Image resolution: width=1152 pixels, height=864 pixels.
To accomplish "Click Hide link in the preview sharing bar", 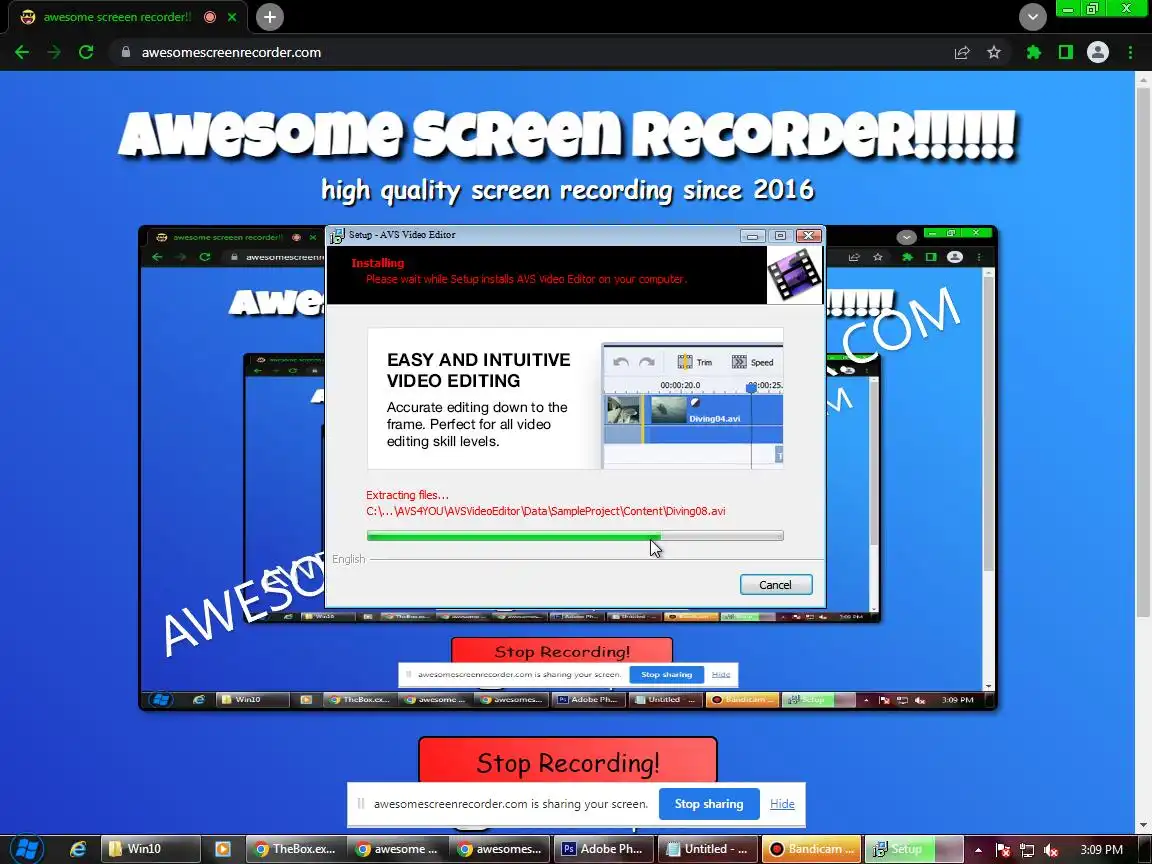I will coord(721,674).
